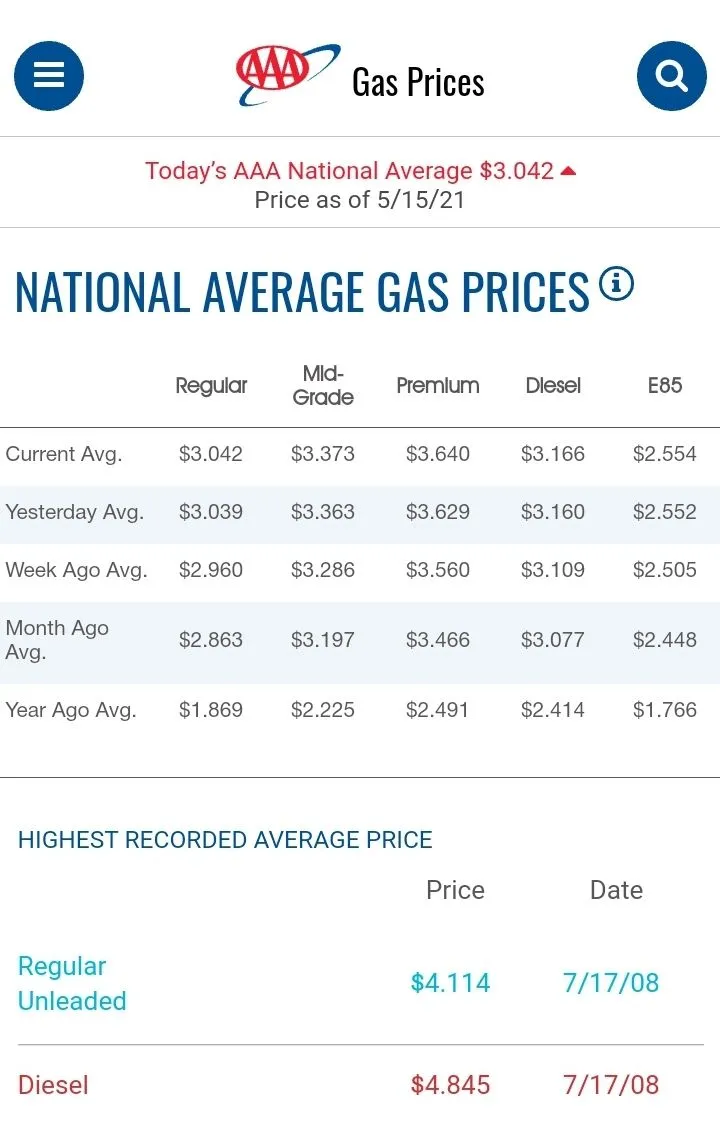
Task: Click the Week Ago Avg. row label
Action: (76, 570)
